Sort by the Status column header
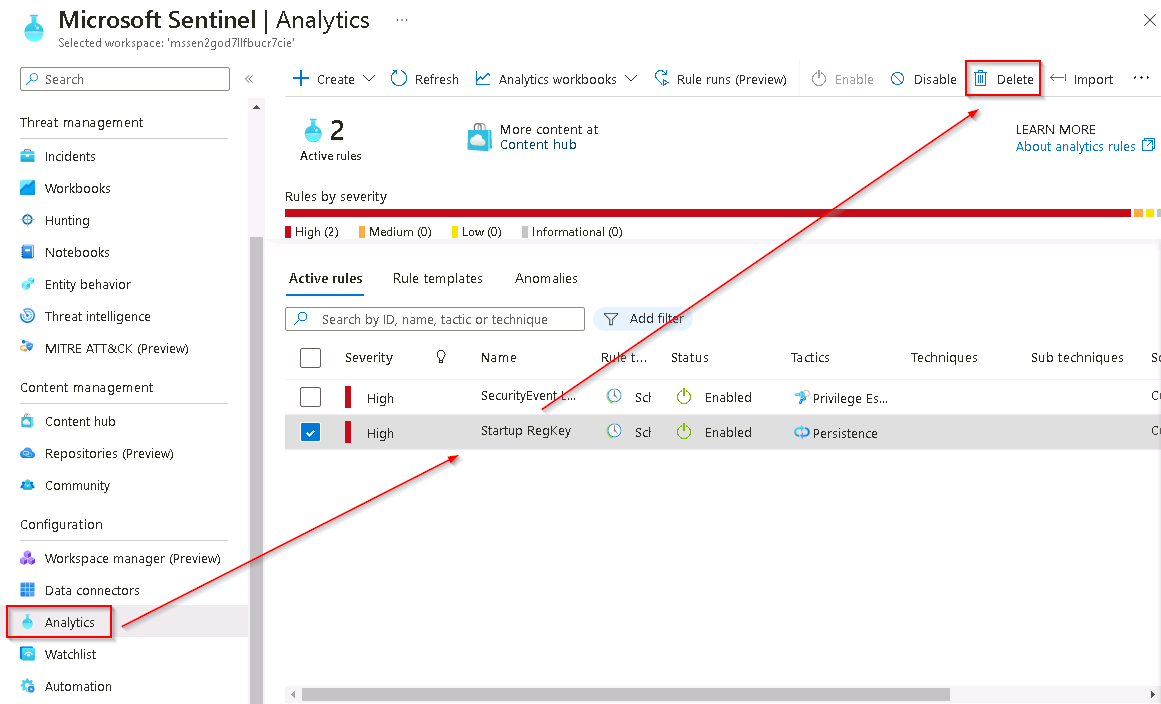The image size is (1161, 704). [689, 358]
